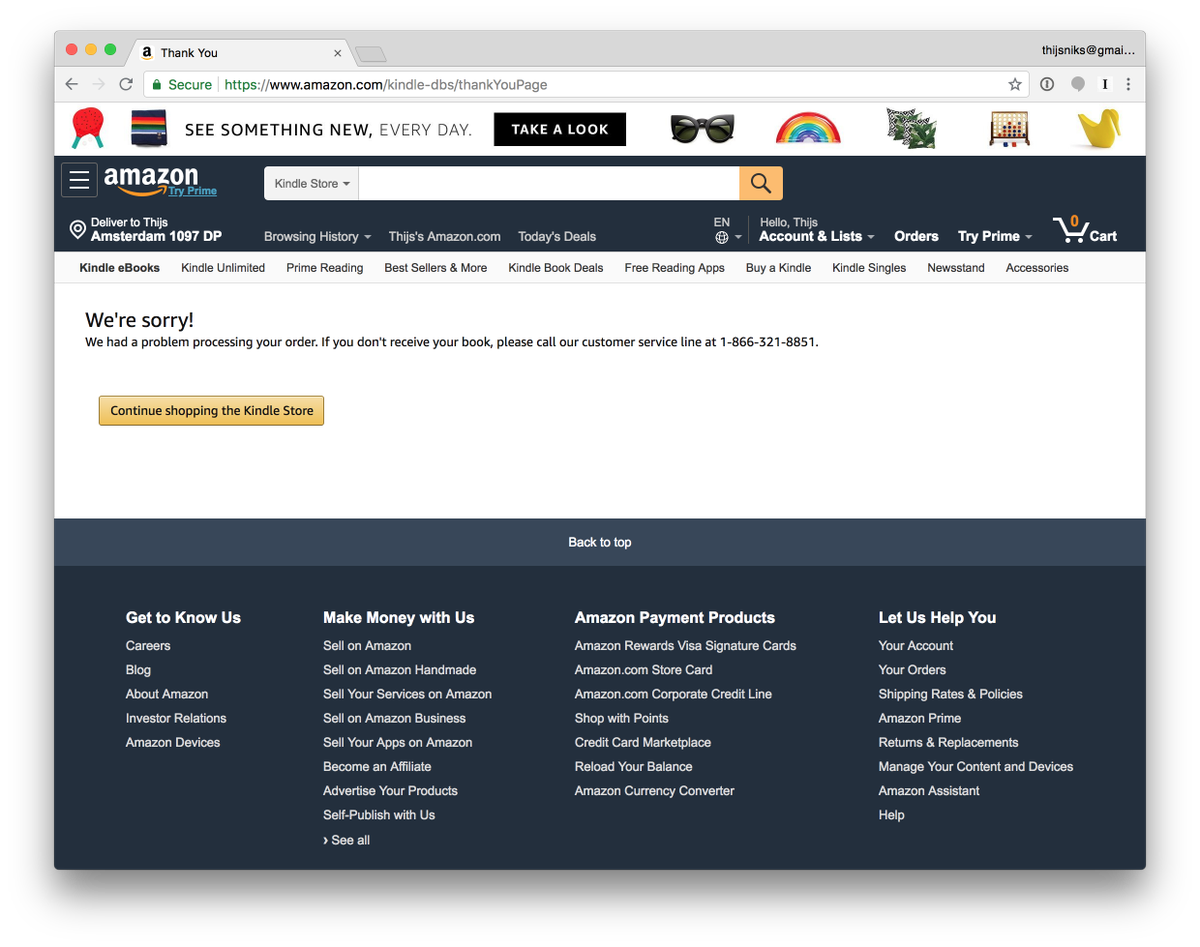Click the gray chat bubble extension icon
This screenshot has width=1200, height=947.
pos(1077,84)
